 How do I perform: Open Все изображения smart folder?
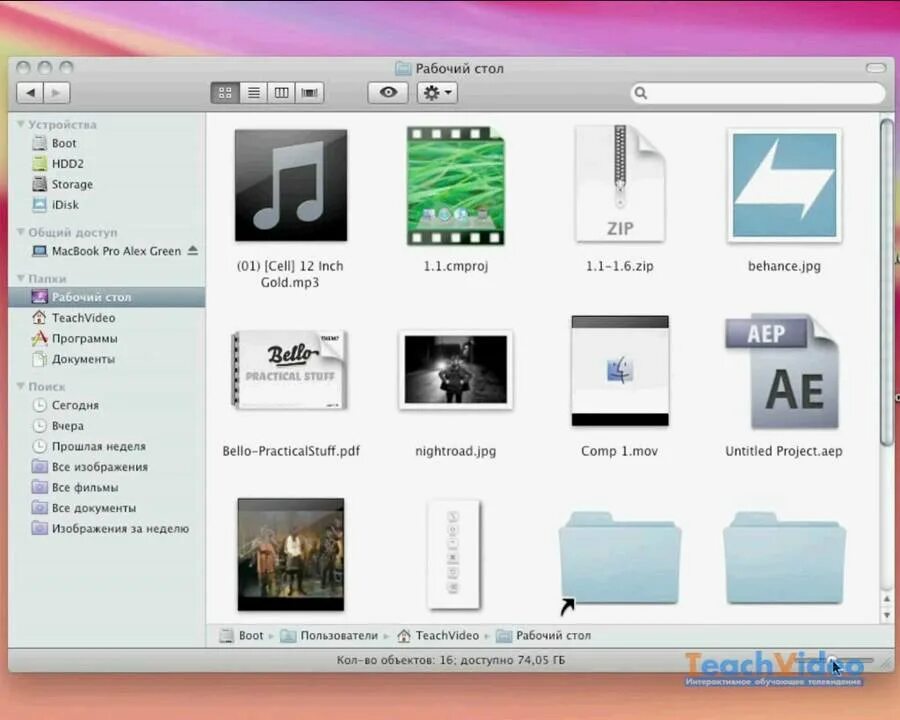(x=107, y=467)
